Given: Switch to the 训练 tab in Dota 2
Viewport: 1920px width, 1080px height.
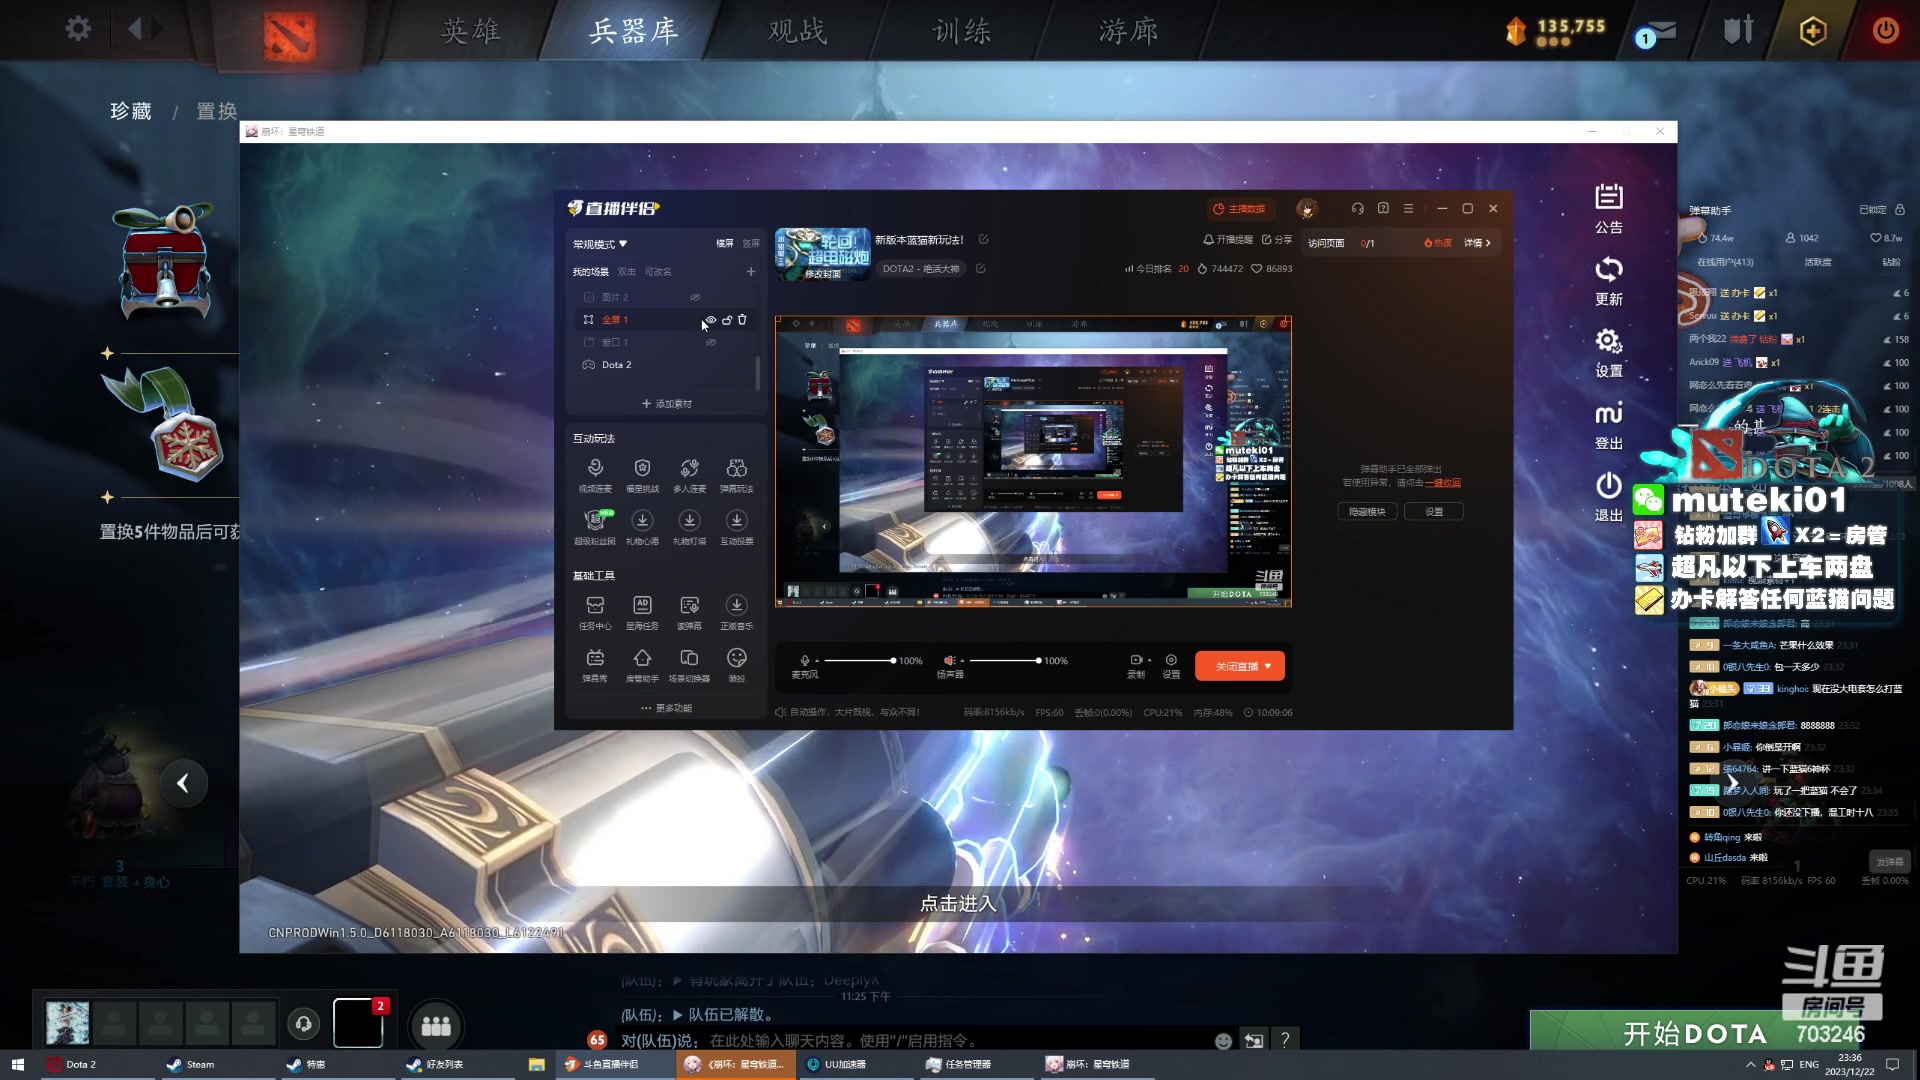Looking at the screenshot, I should coord(962,31).
